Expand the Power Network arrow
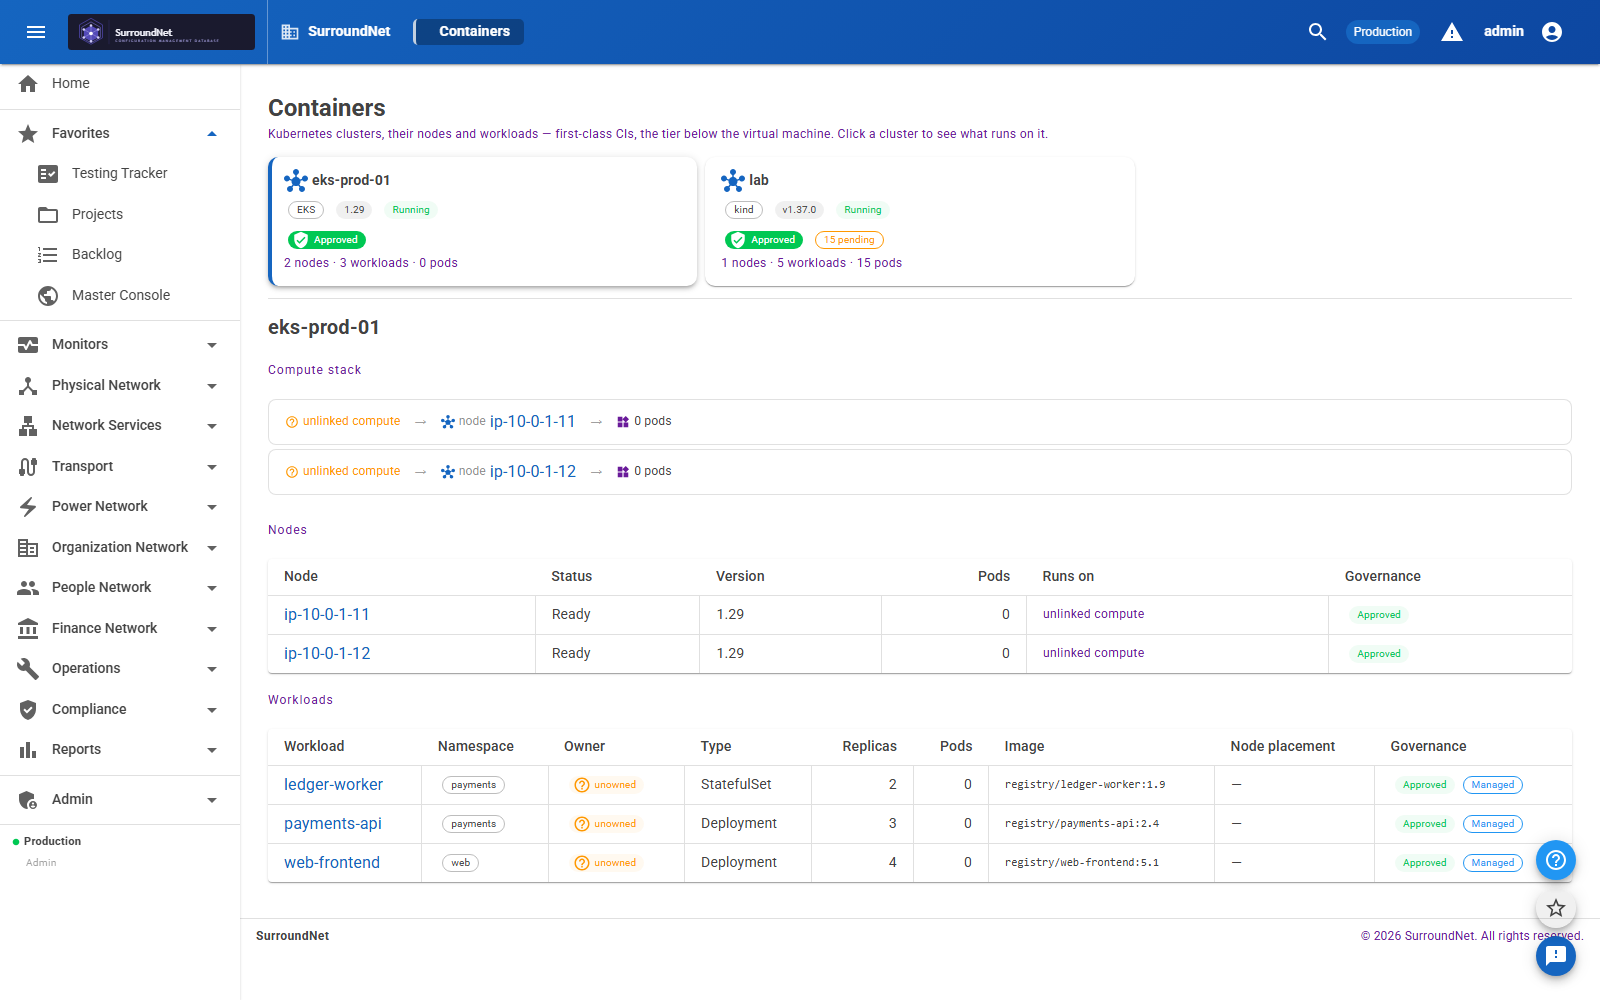Image resolution: width=1600 pixels, height=1000 pixels. (x=212, y=507)
